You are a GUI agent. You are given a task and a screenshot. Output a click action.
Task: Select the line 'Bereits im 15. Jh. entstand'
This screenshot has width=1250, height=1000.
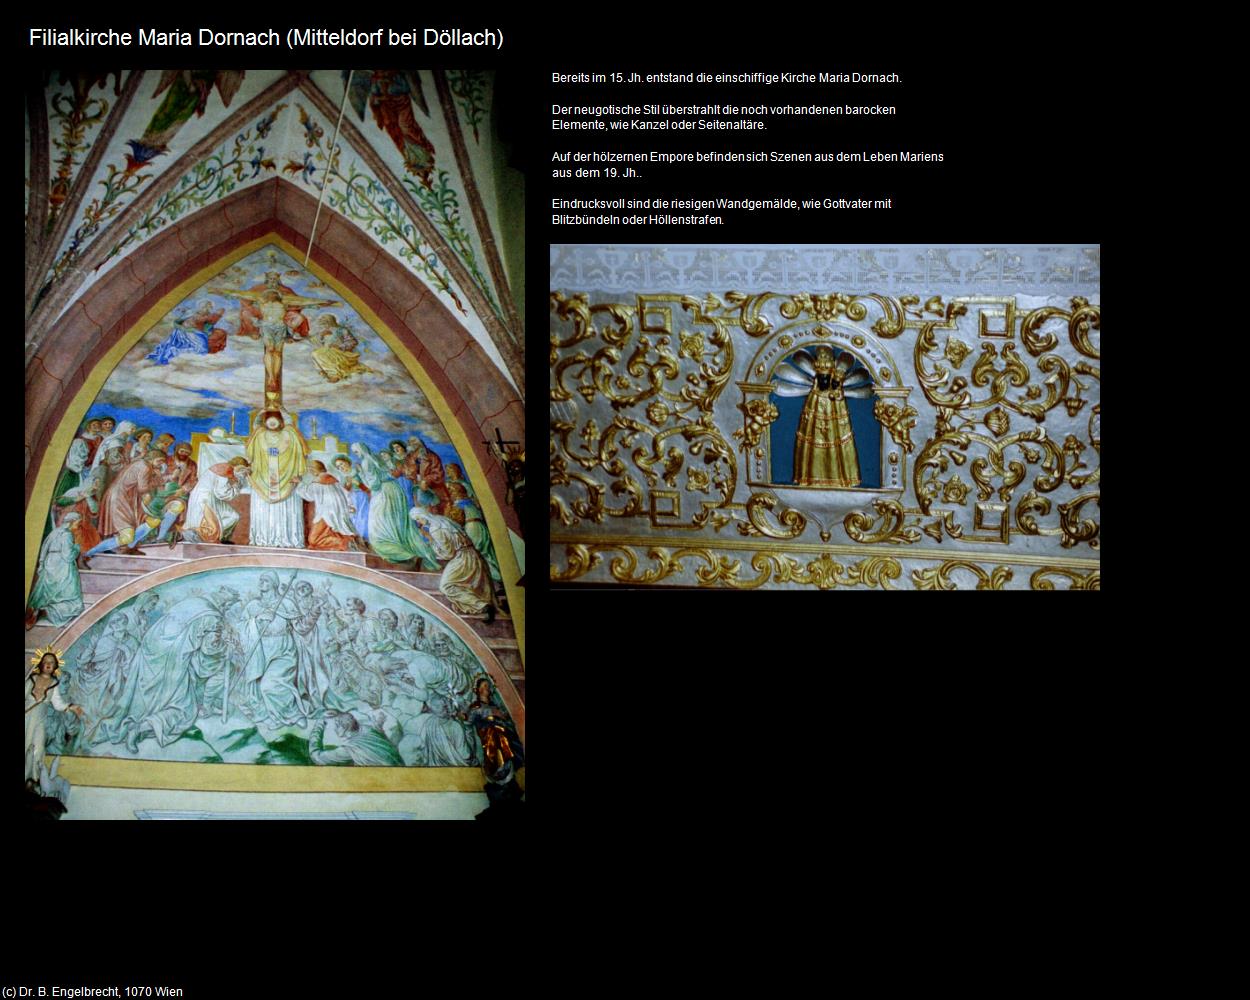[x=727, y=78]
